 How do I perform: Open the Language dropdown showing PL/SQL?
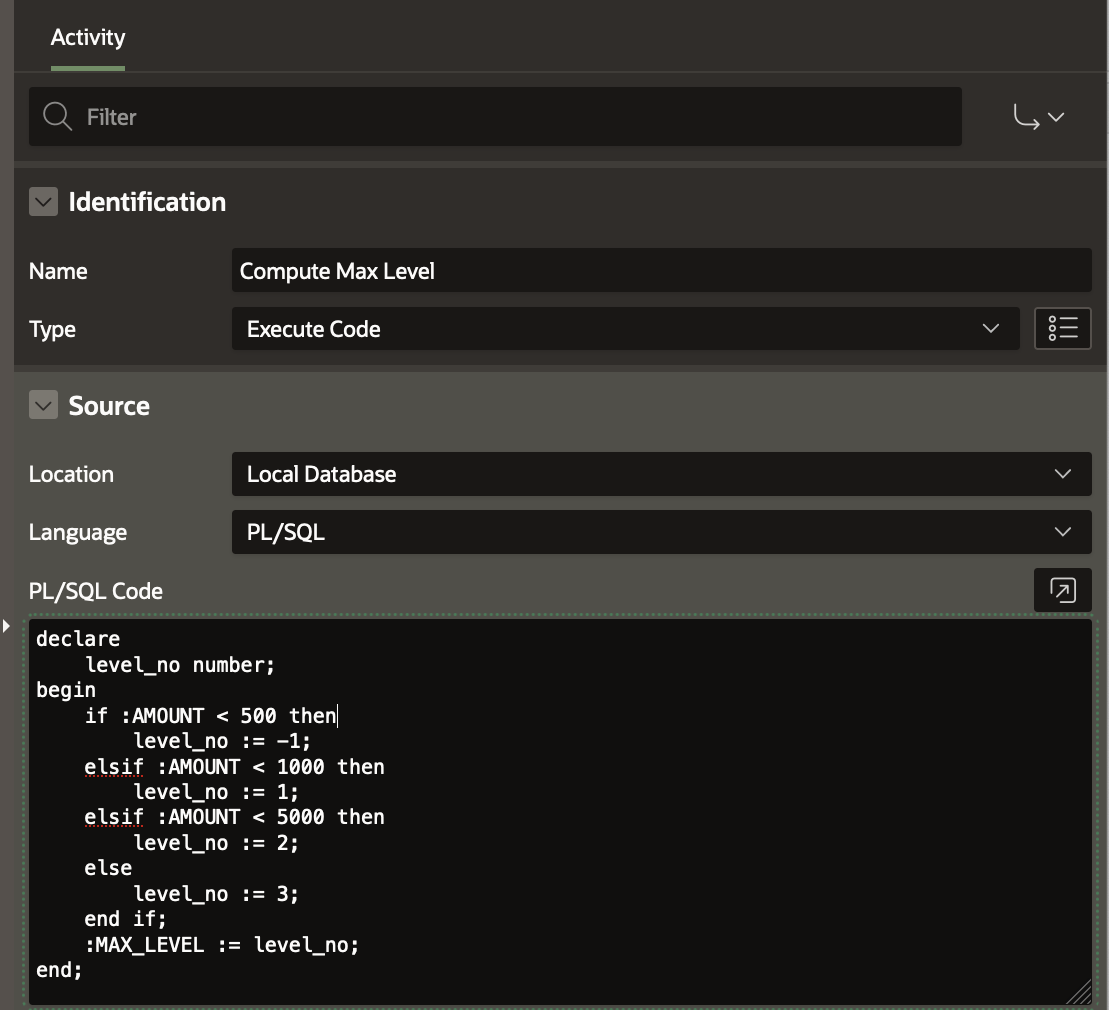tap(660, 533)
